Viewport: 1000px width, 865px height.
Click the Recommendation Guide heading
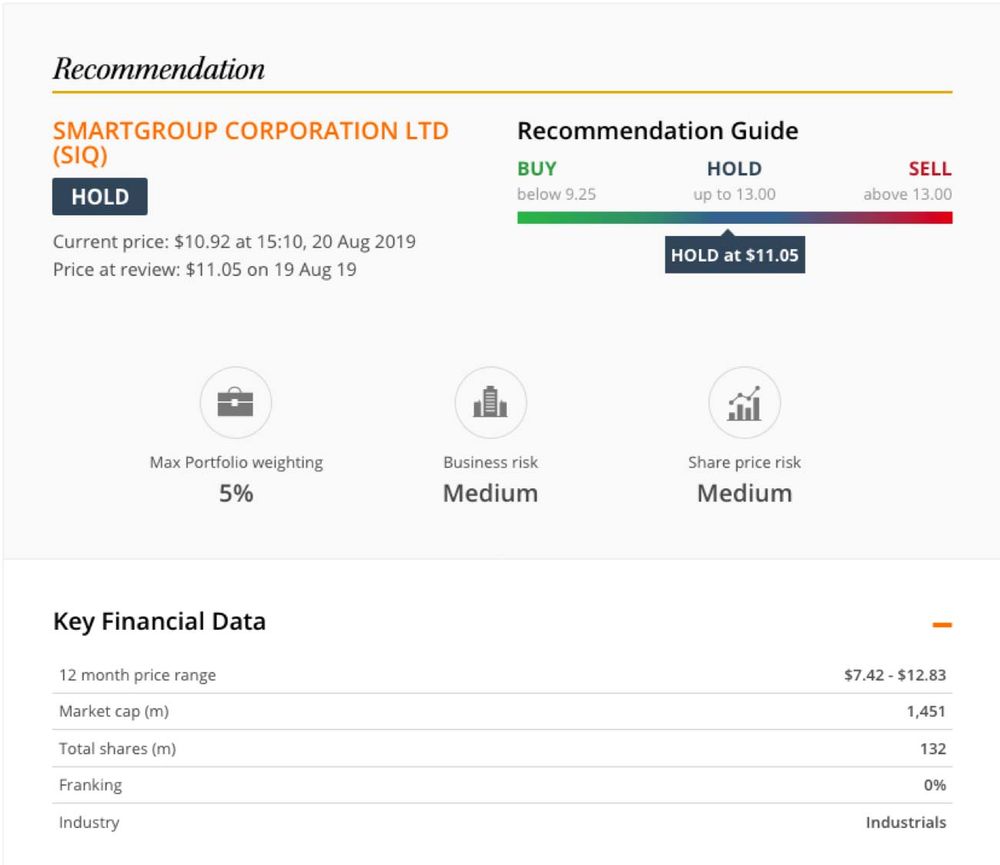(x=658, y=131)
